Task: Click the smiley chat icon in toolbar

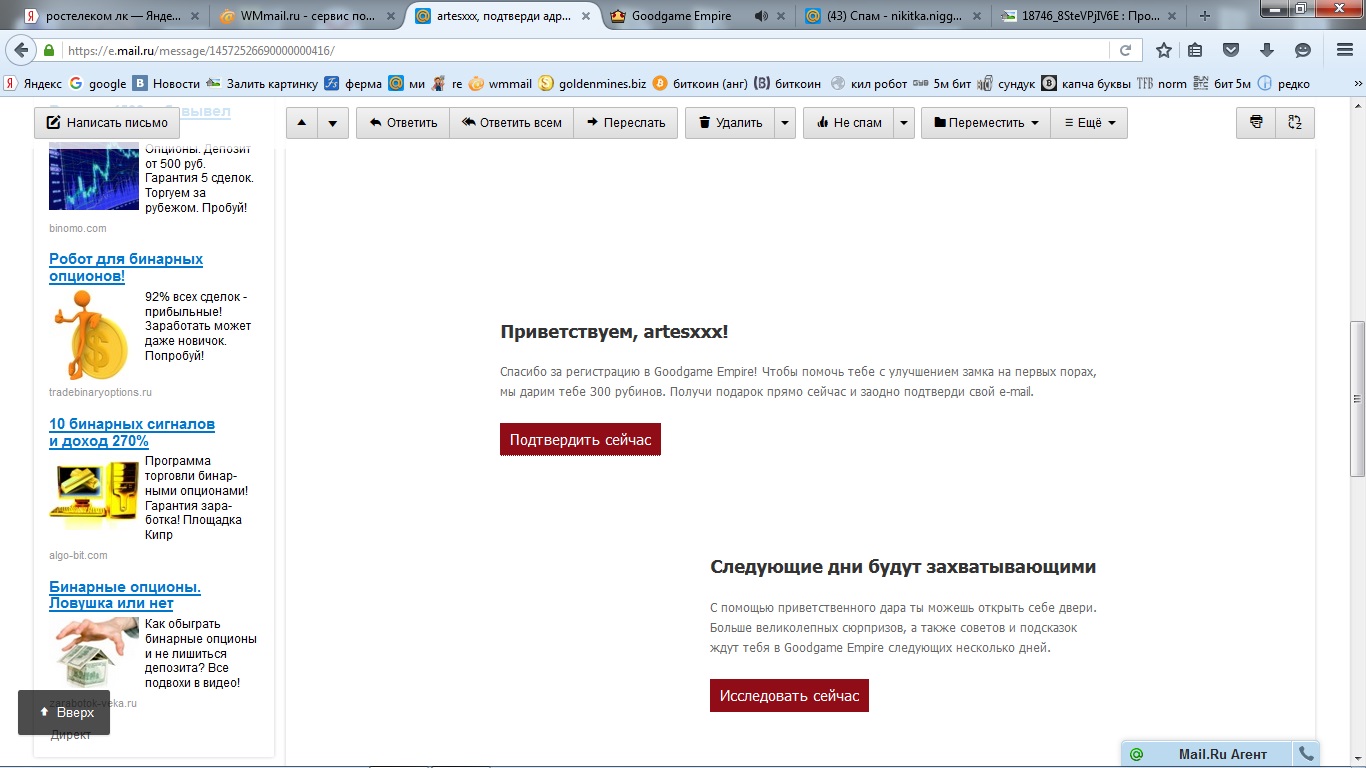Action: [x=1303, y=50]
